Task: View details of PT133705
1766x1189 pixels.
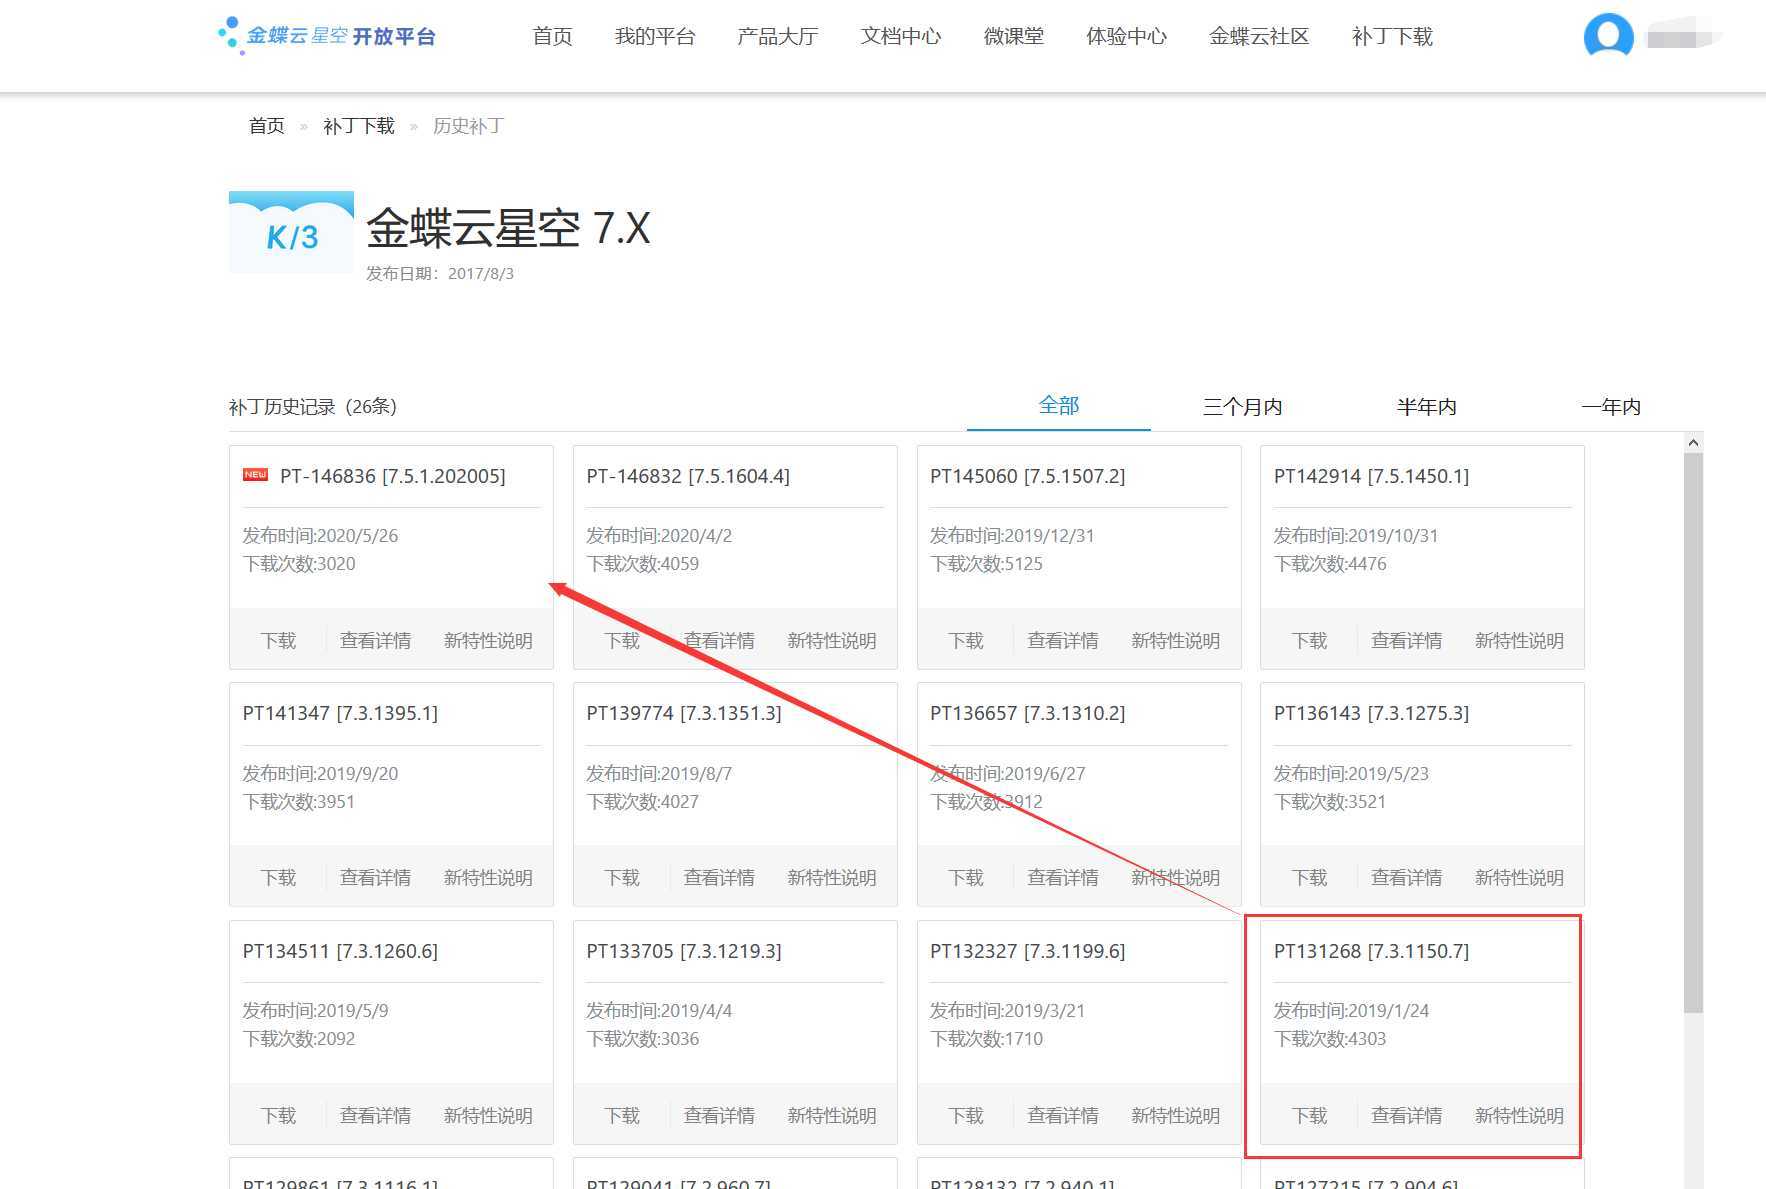Action: tap(720, 1116)
